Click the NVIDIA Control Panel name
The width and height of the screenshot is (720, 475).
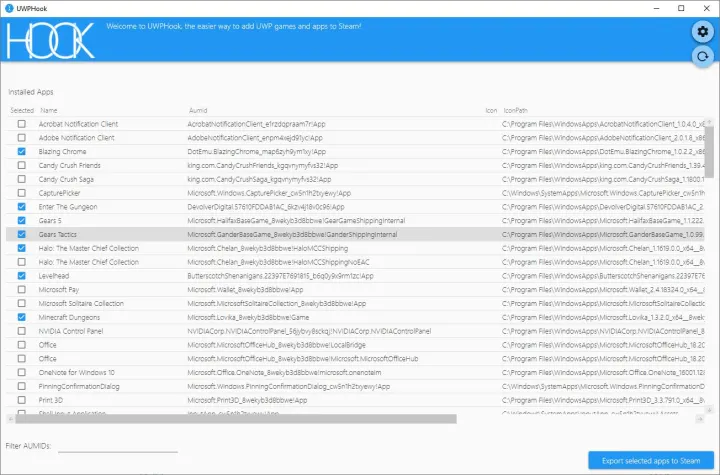tap(71, 331)
